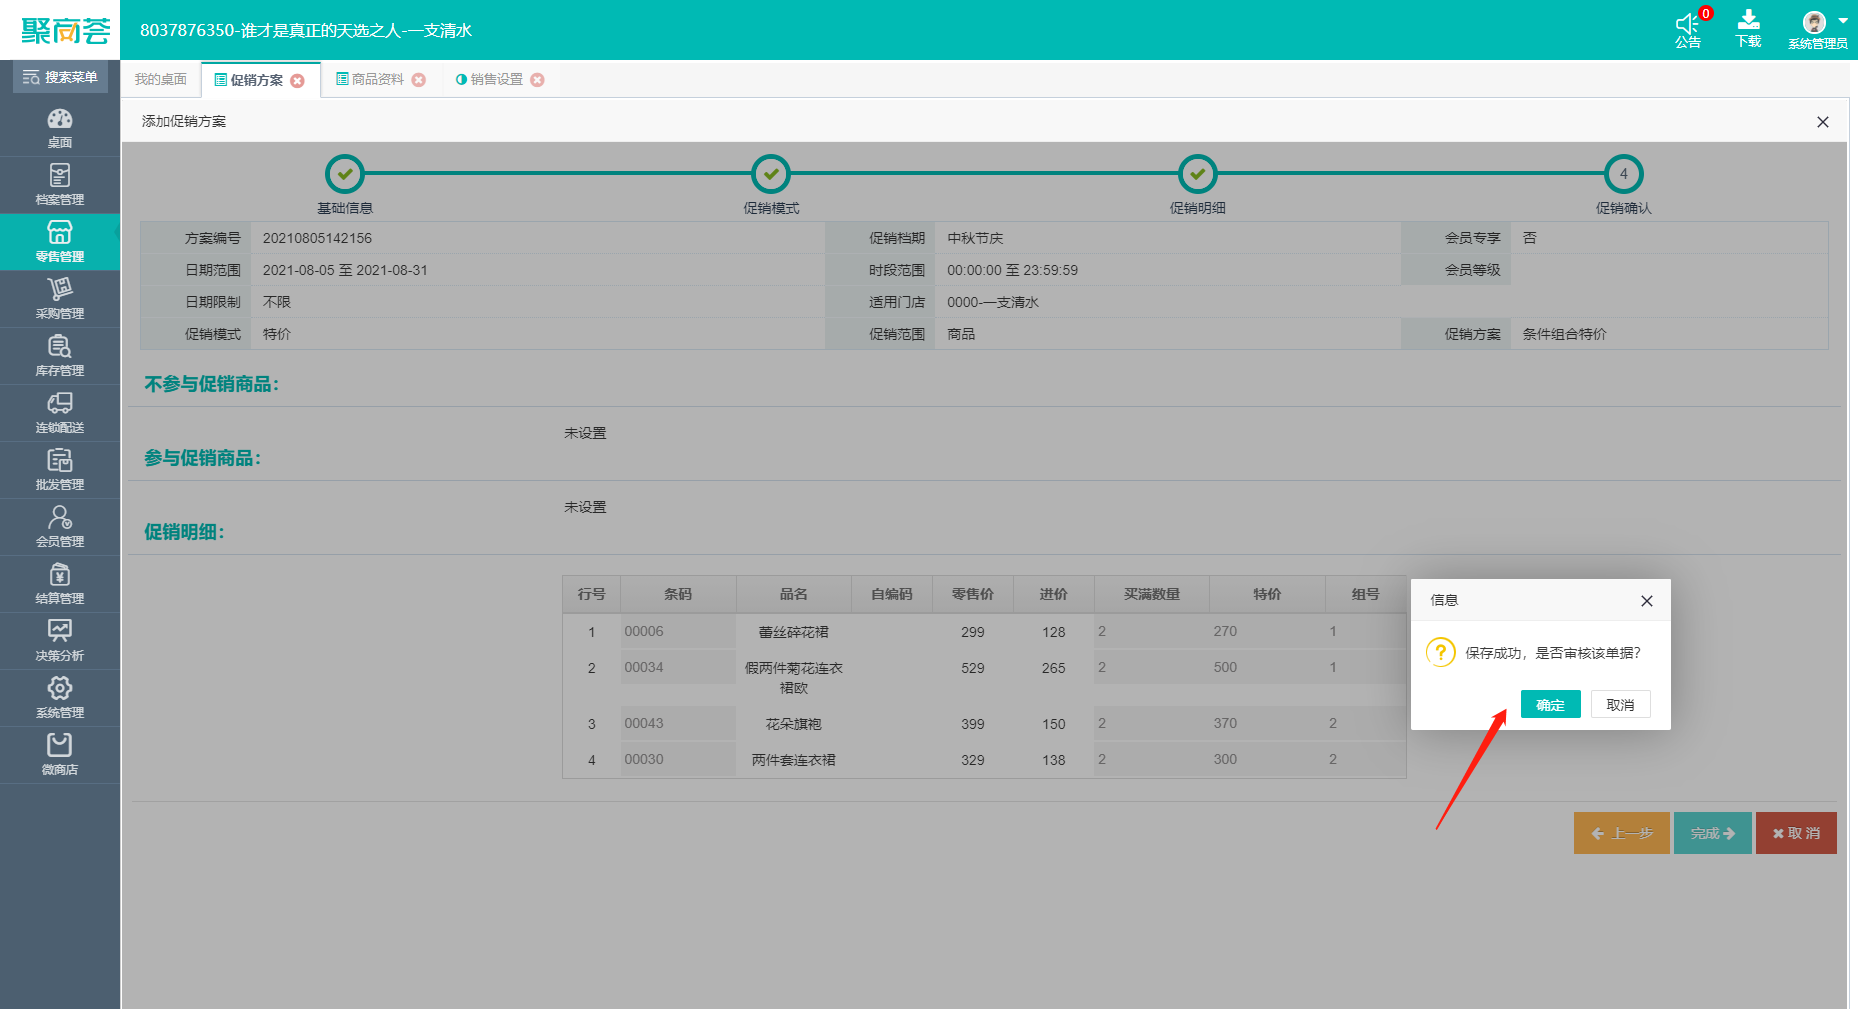The height and width of the screenshot is (1009, 1858).
Task: Click barcode cell 00006
Action: [x=678, y=631]
